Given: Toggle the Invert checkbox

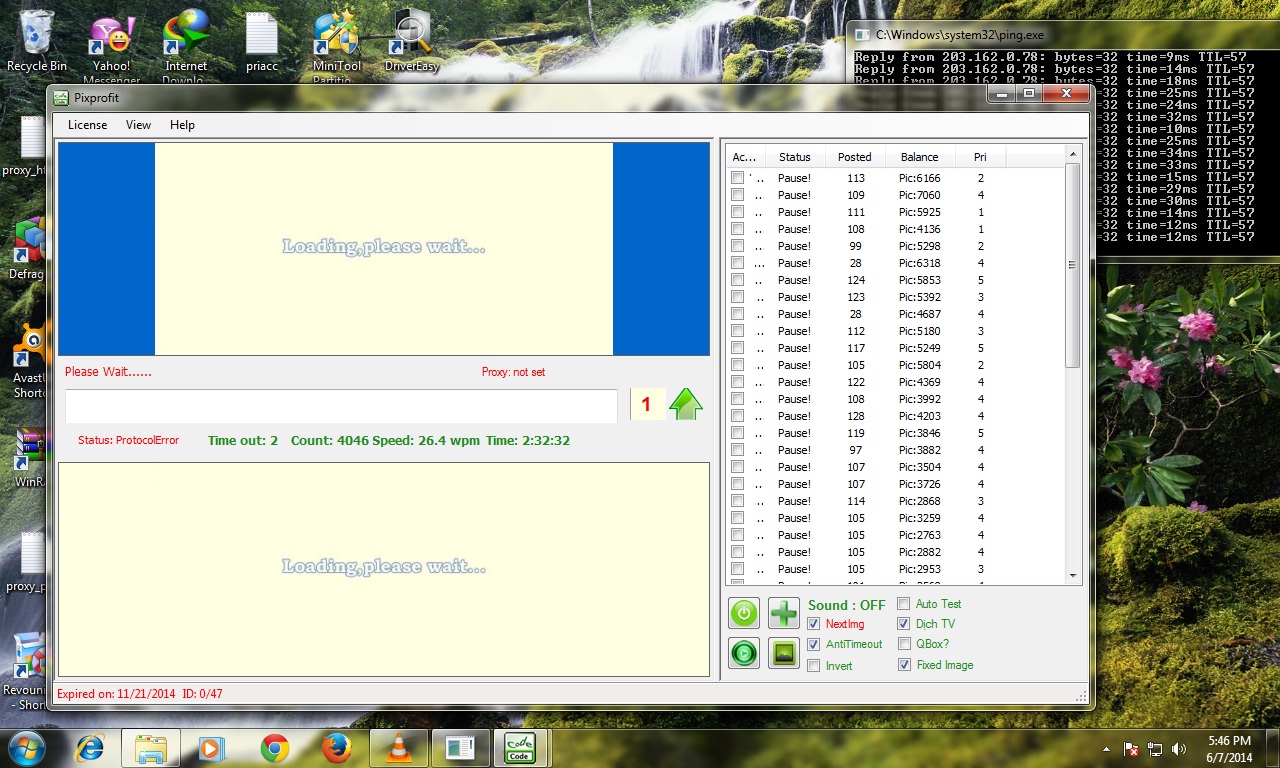Looking at the screenshot, I should tap(814, 666).
